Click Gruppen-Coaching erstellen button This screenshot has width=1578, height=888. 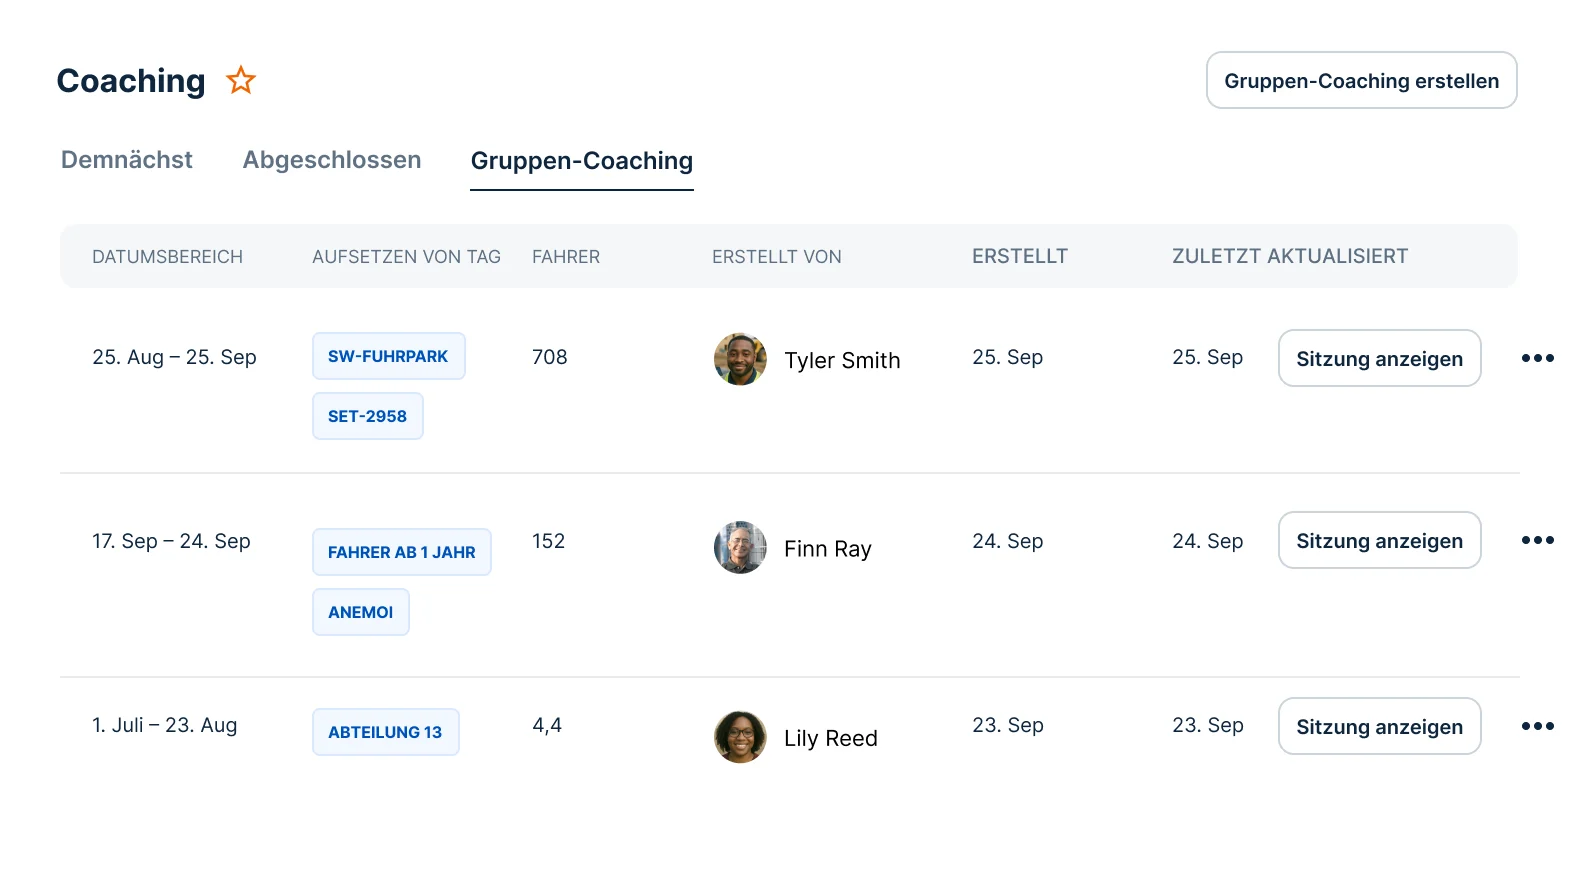pyautogui.click(x=1361, y=80)
